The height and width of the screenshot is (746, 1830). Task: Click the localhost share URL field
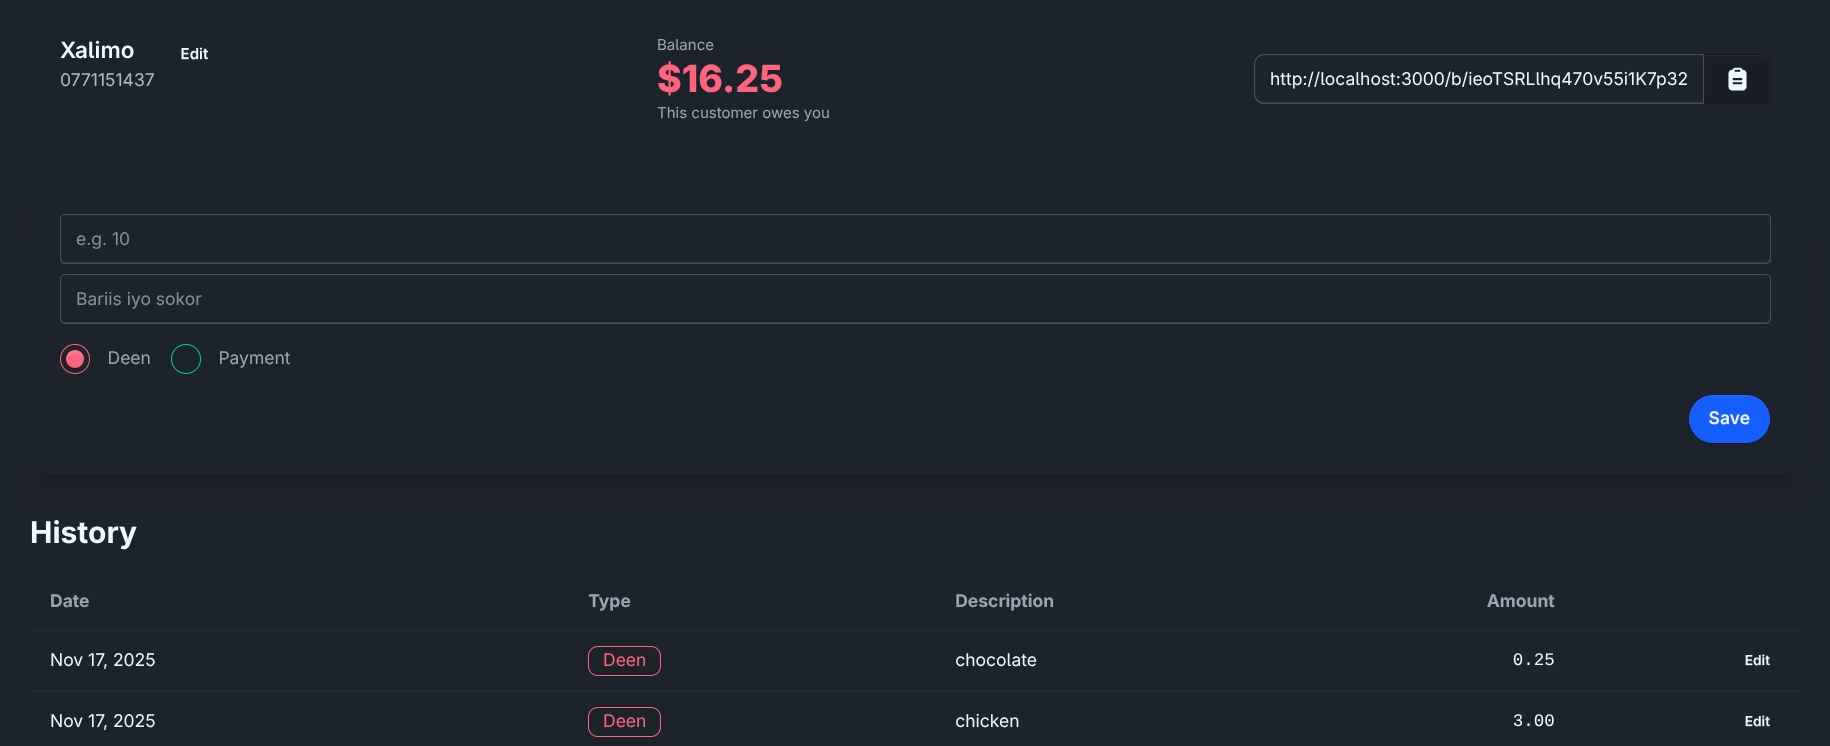pos(1478,79)
